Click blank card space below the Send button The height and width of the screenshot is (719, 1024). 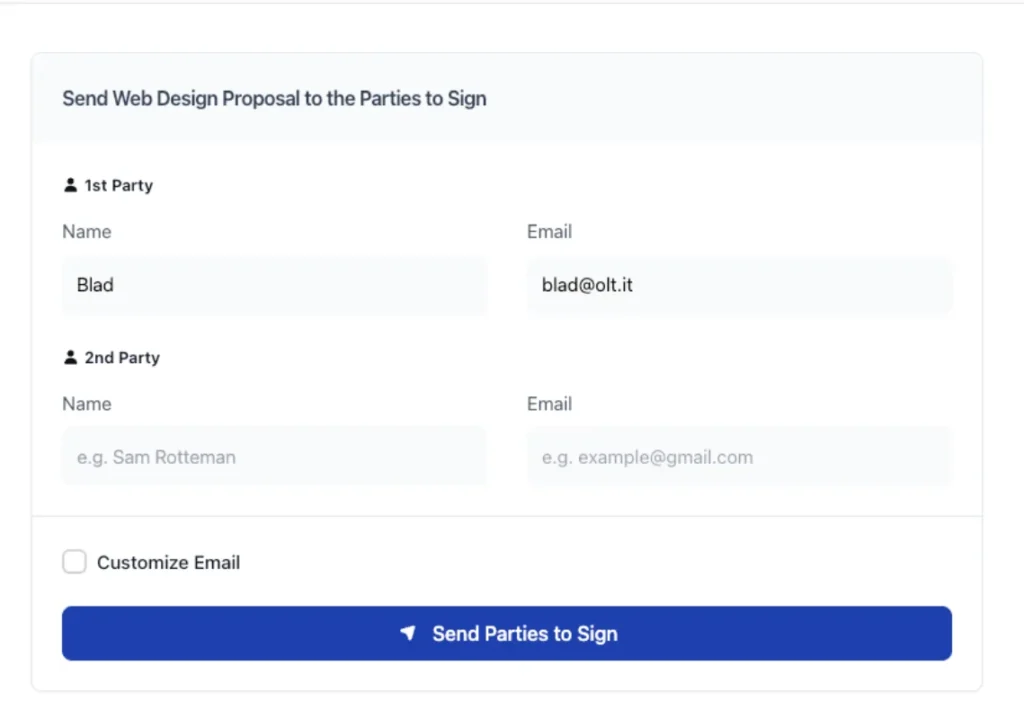click(507, 676)
